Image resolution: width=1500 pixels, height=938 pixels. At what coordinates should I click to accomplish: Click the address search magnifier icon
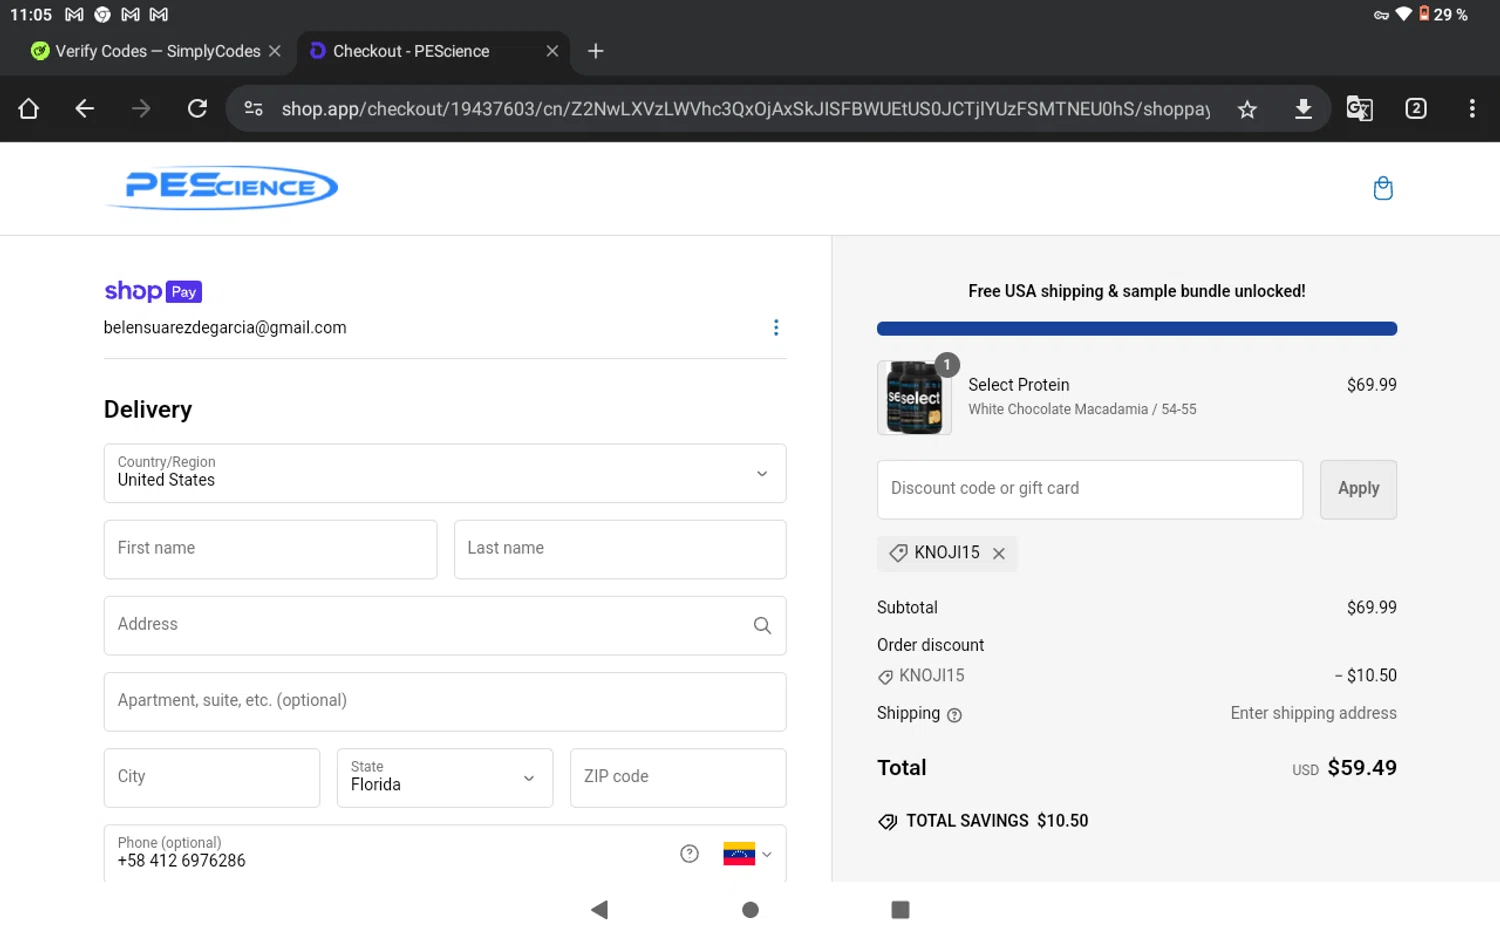[x=761, y=625]
